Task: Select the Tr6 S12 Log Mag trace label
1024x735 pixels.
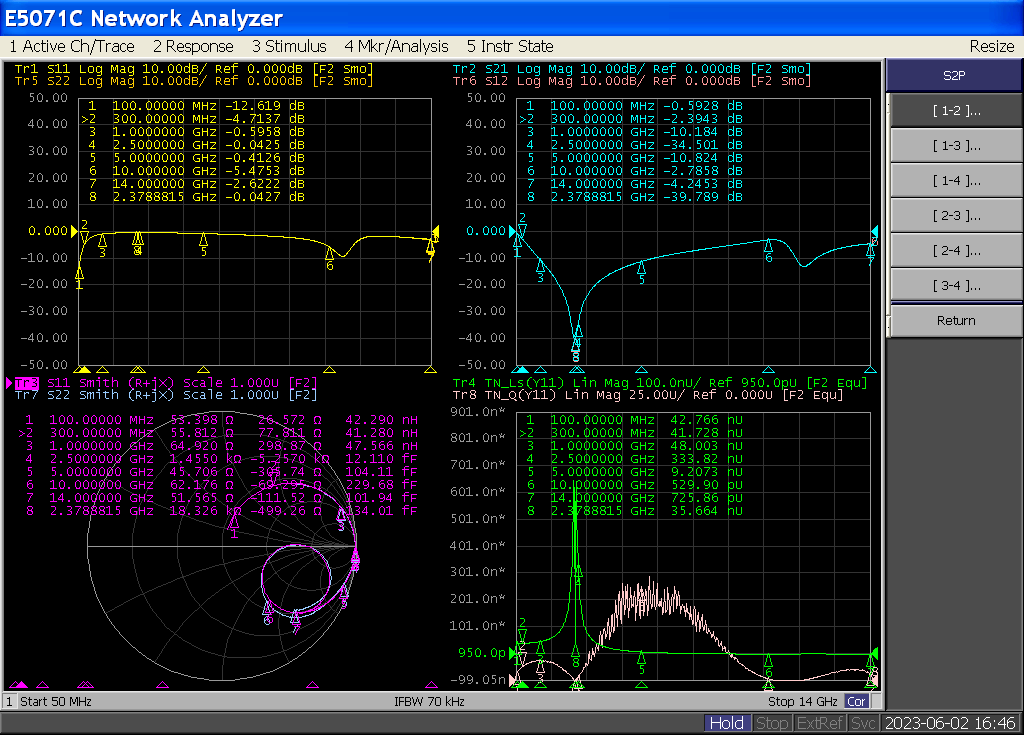Action: pyautogui.click(x=632, y=81)
